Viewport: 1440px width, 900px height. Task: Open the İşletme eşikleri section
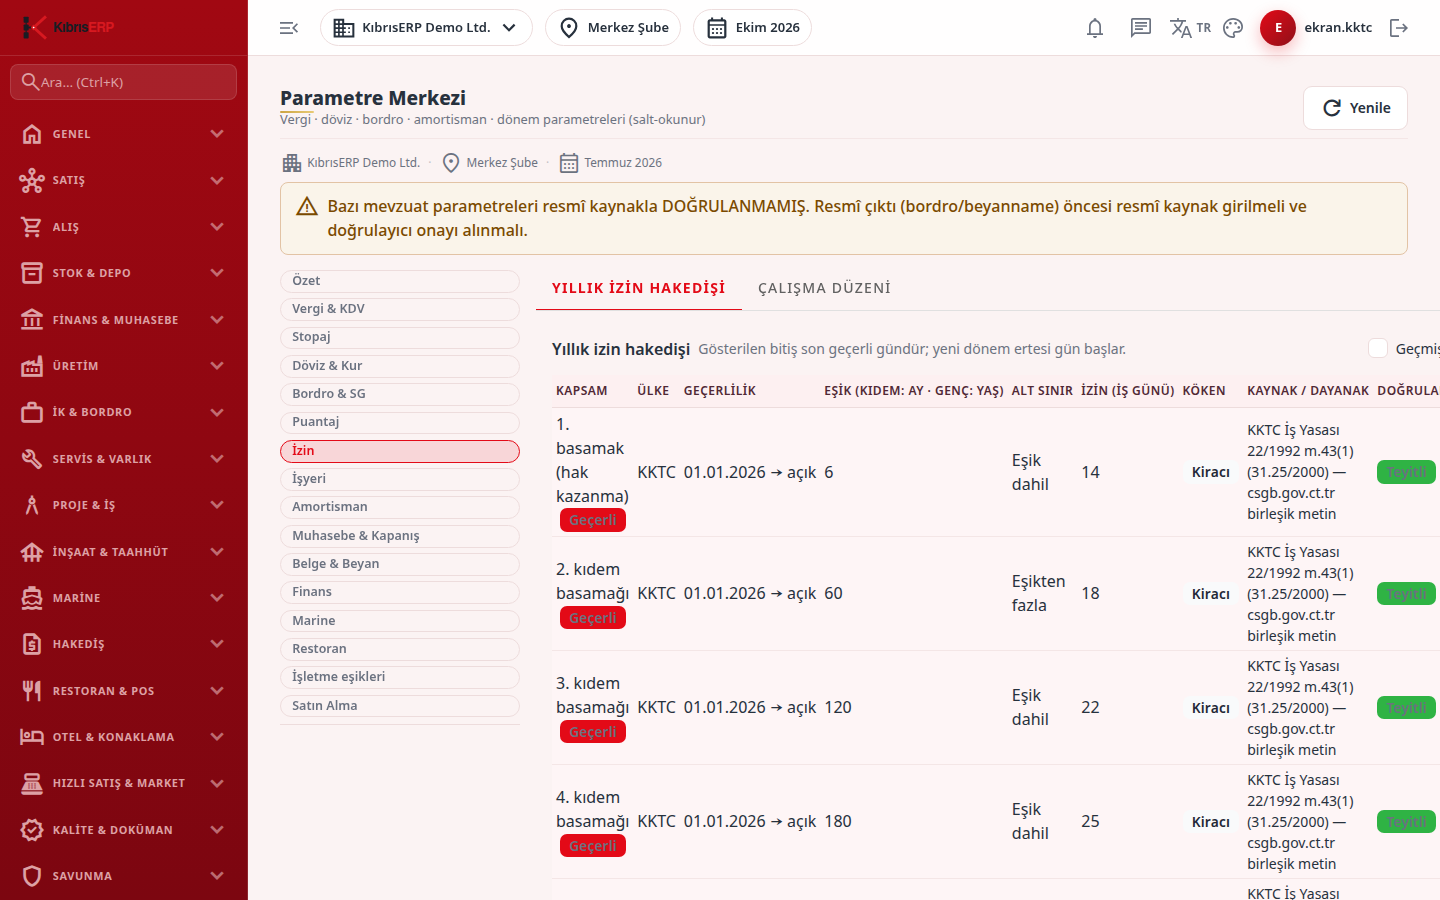pos(400,677)
